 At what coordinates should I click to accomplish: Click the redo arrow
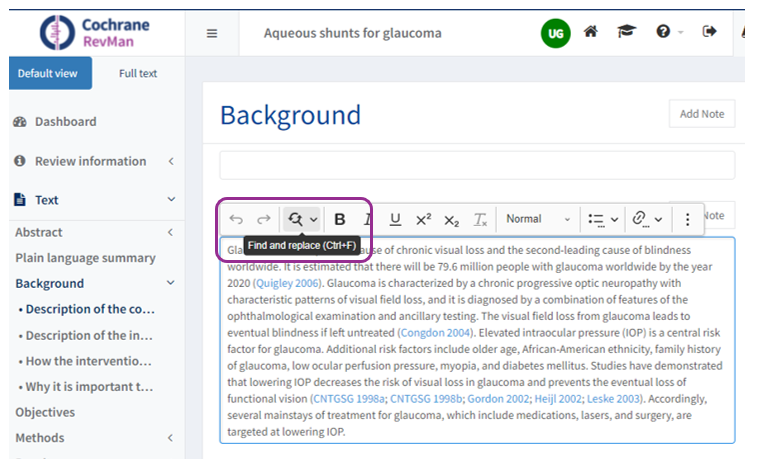[x=264, y=219]
